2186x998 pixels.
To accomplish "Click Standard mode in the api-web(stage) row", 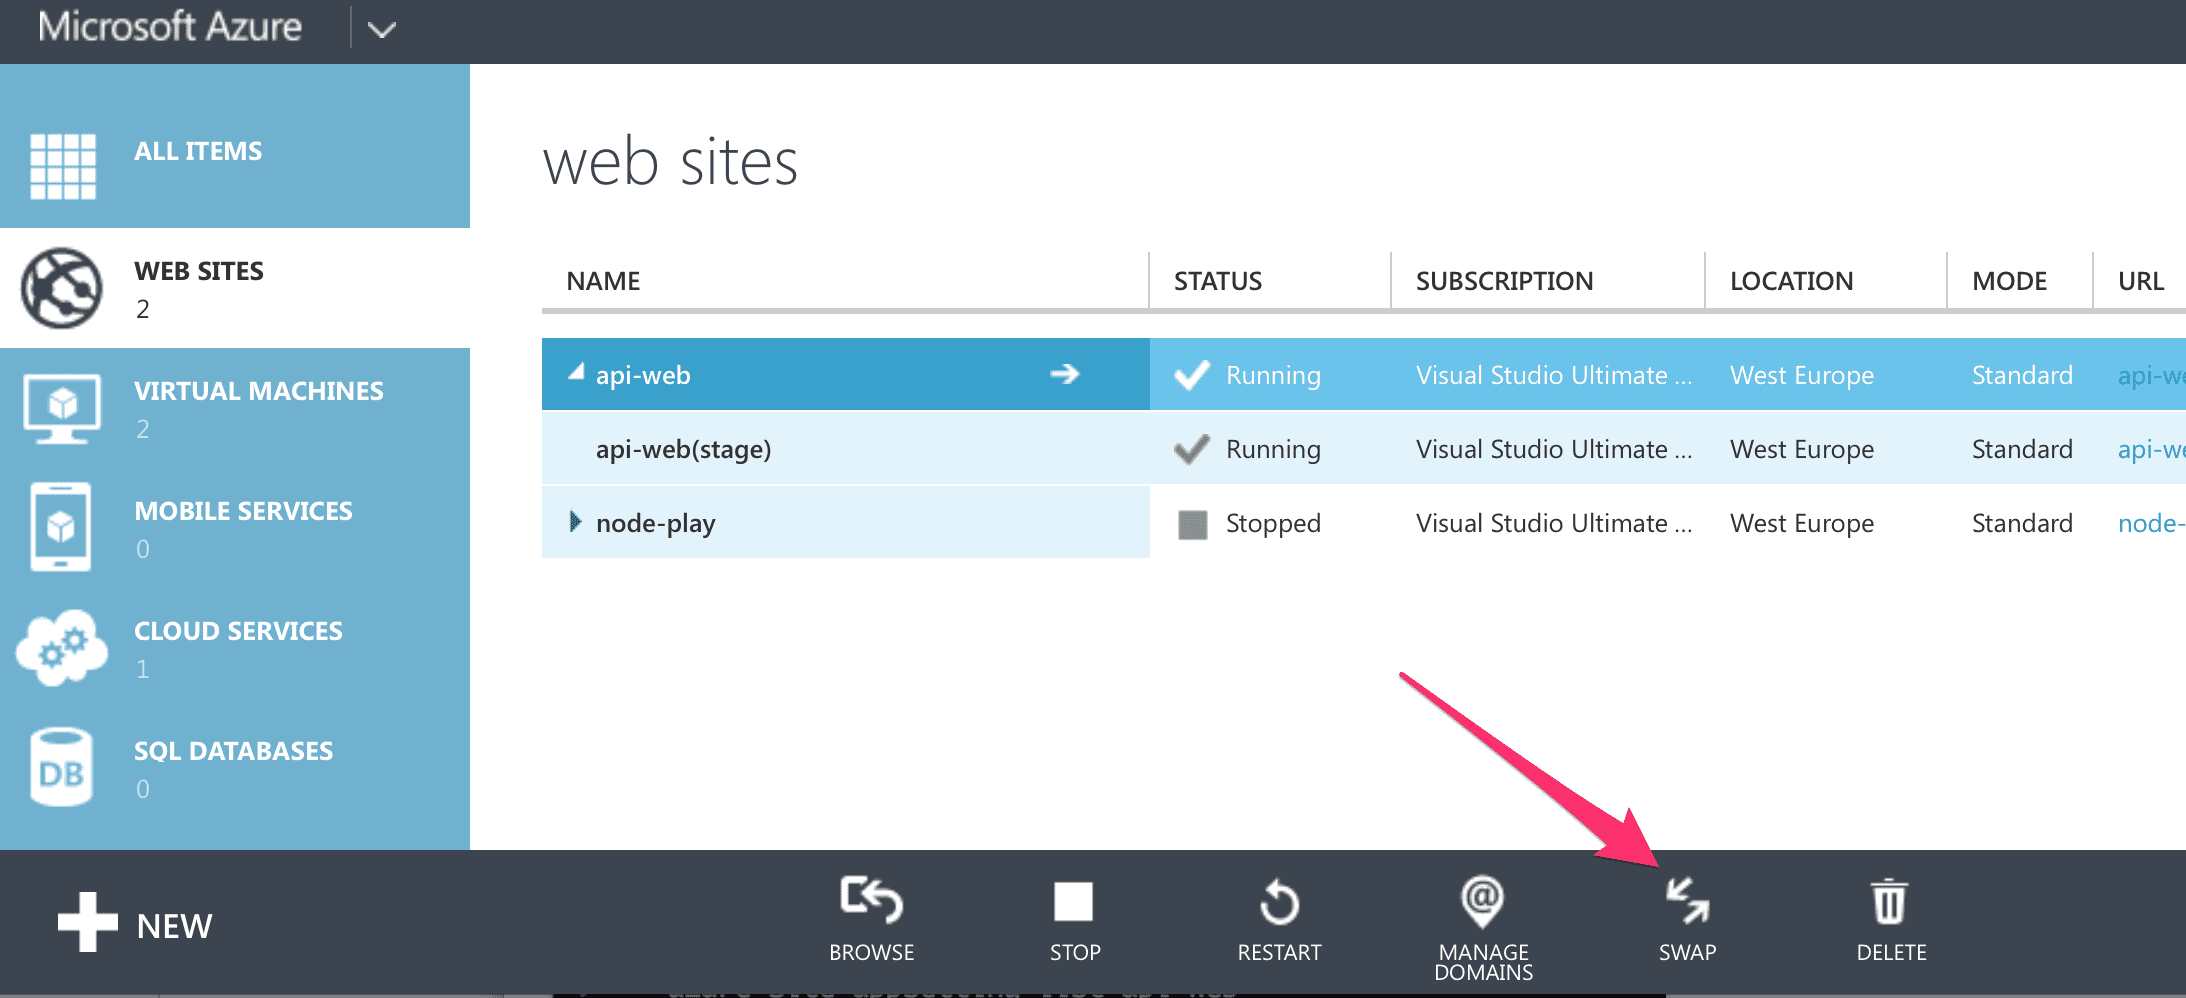I will click(x=2022, y=449).
